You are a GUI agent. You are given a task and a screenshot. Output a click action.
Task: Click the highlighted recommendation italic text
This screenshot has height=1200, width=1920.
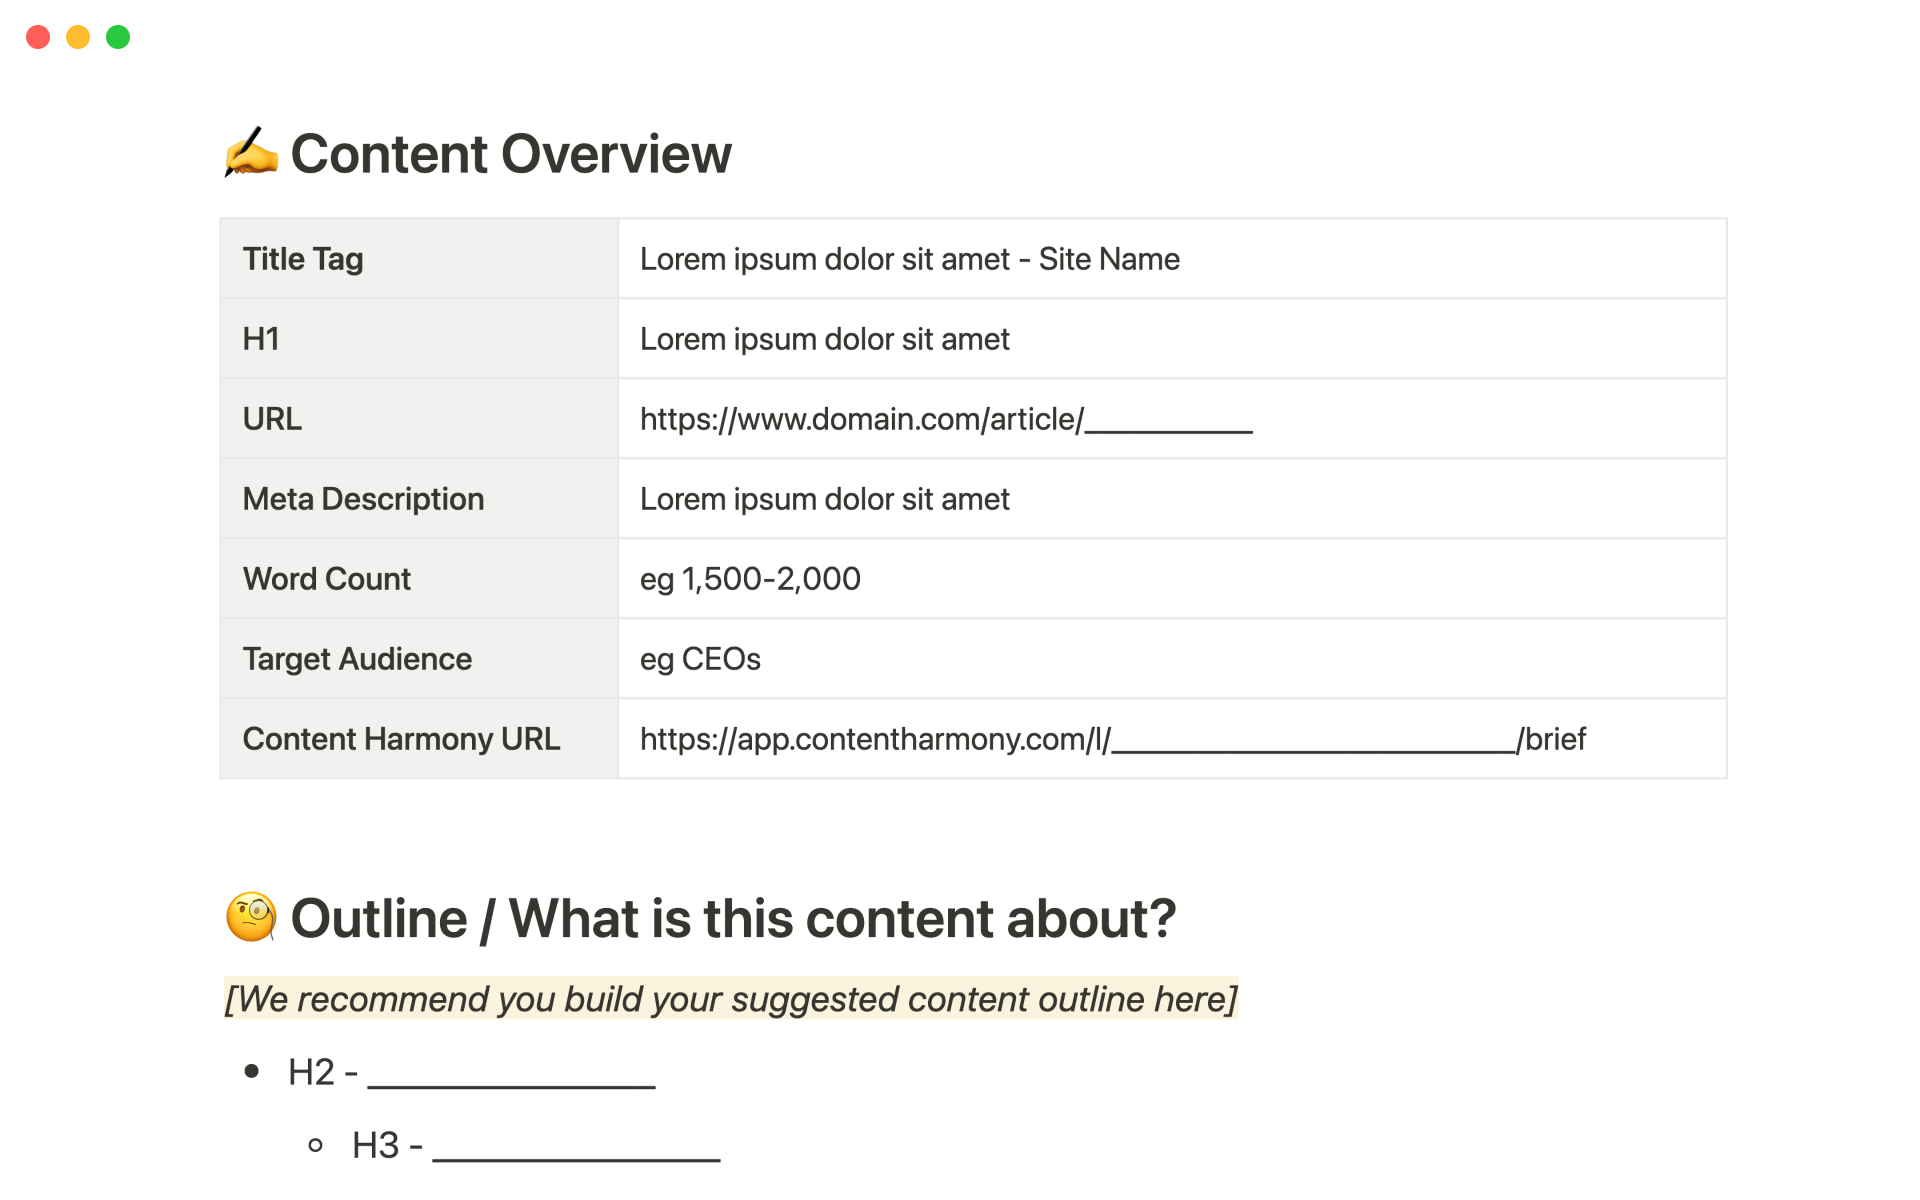pyautogui.click(x=731, y=999)
